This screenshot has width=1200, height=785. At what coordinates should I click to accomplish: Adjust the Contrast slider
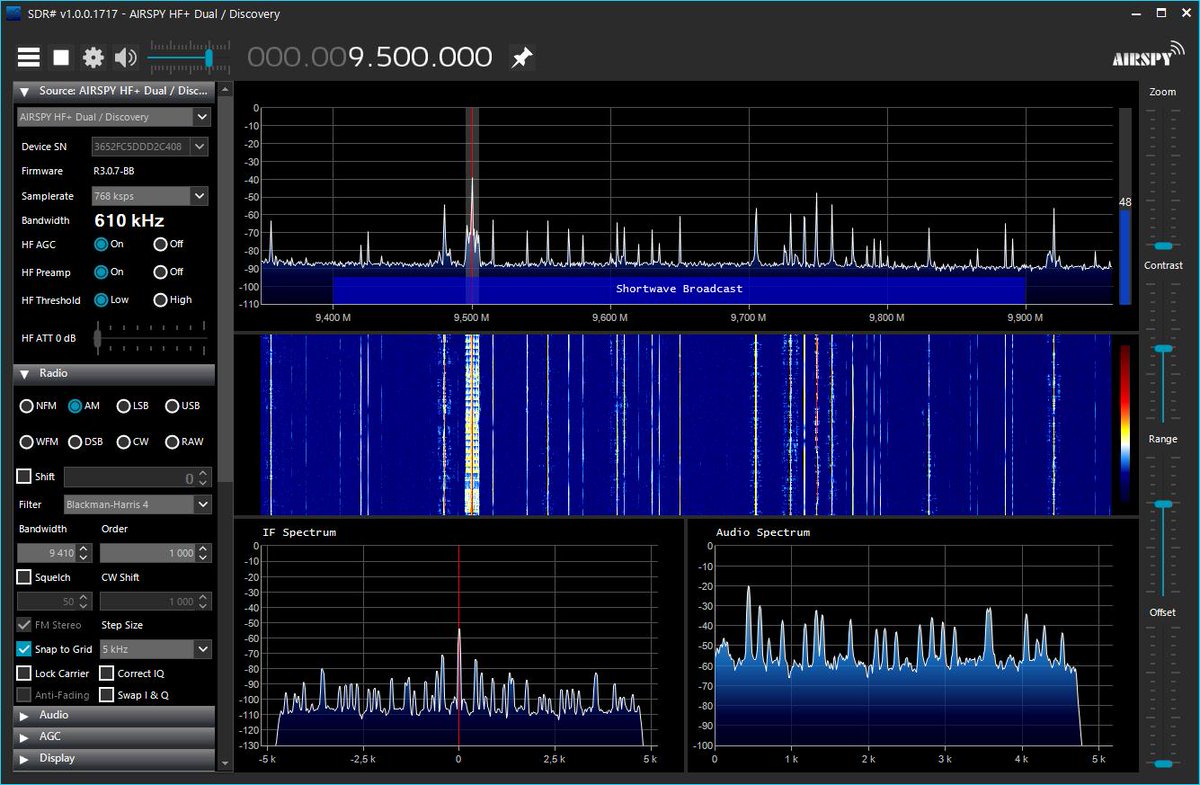pos(1163,348)
